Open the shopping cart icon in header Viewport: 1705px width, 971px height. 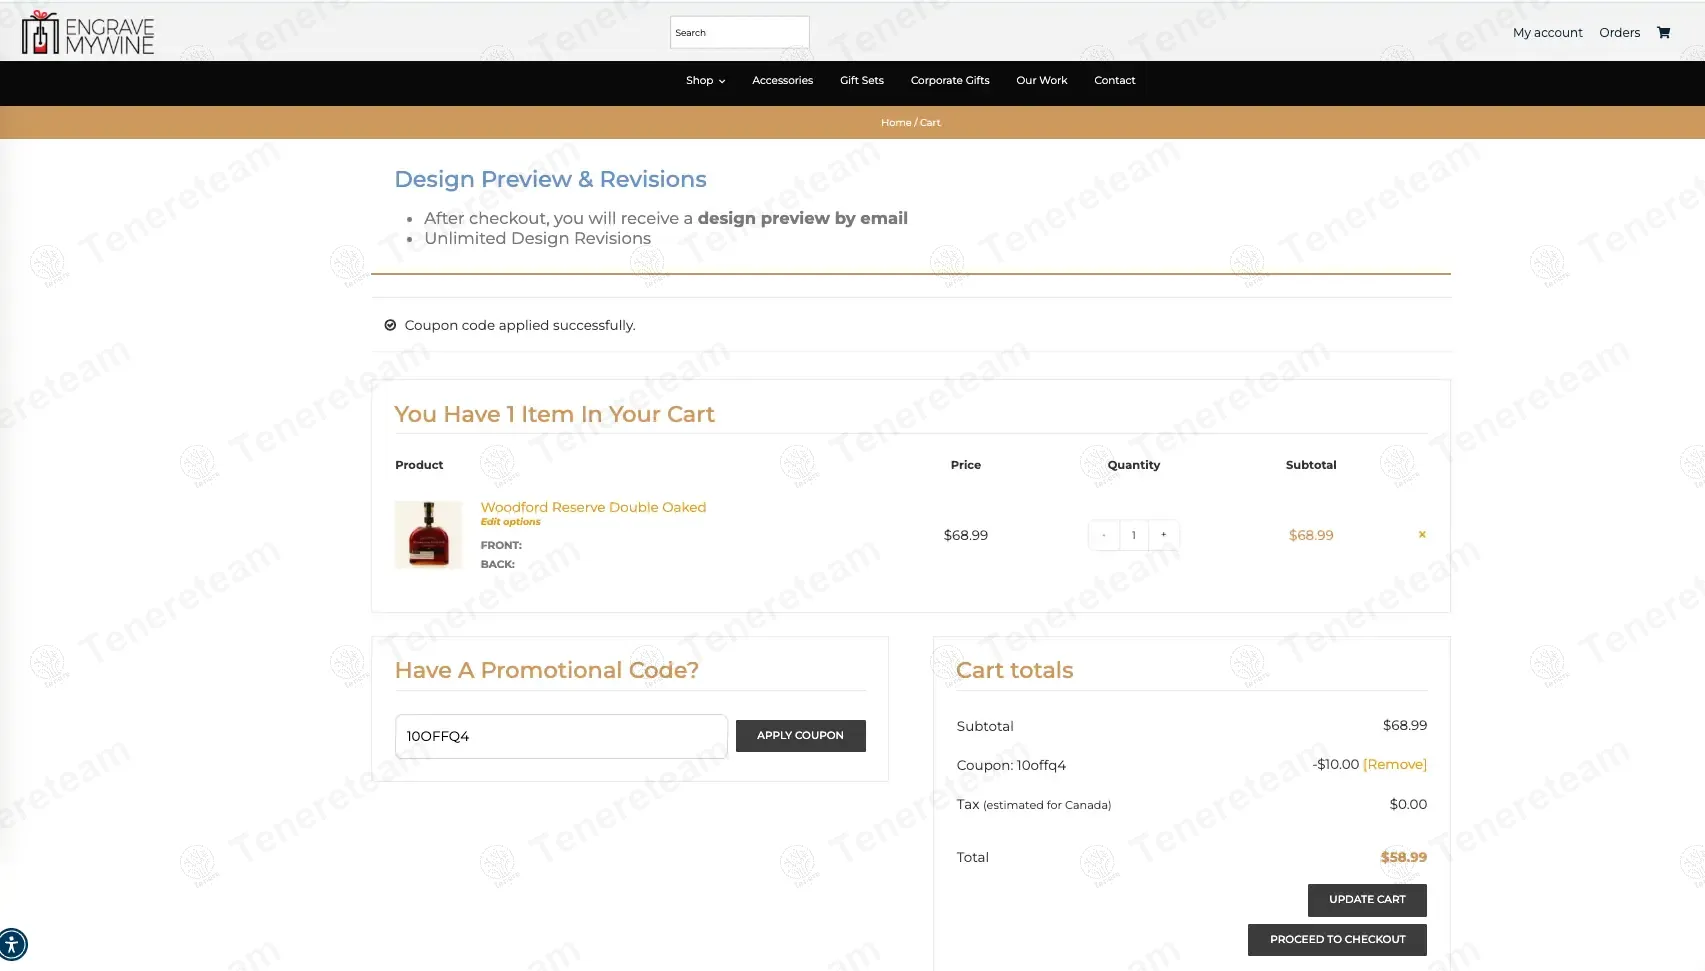pyautogui.click(x=1663, y=32)
